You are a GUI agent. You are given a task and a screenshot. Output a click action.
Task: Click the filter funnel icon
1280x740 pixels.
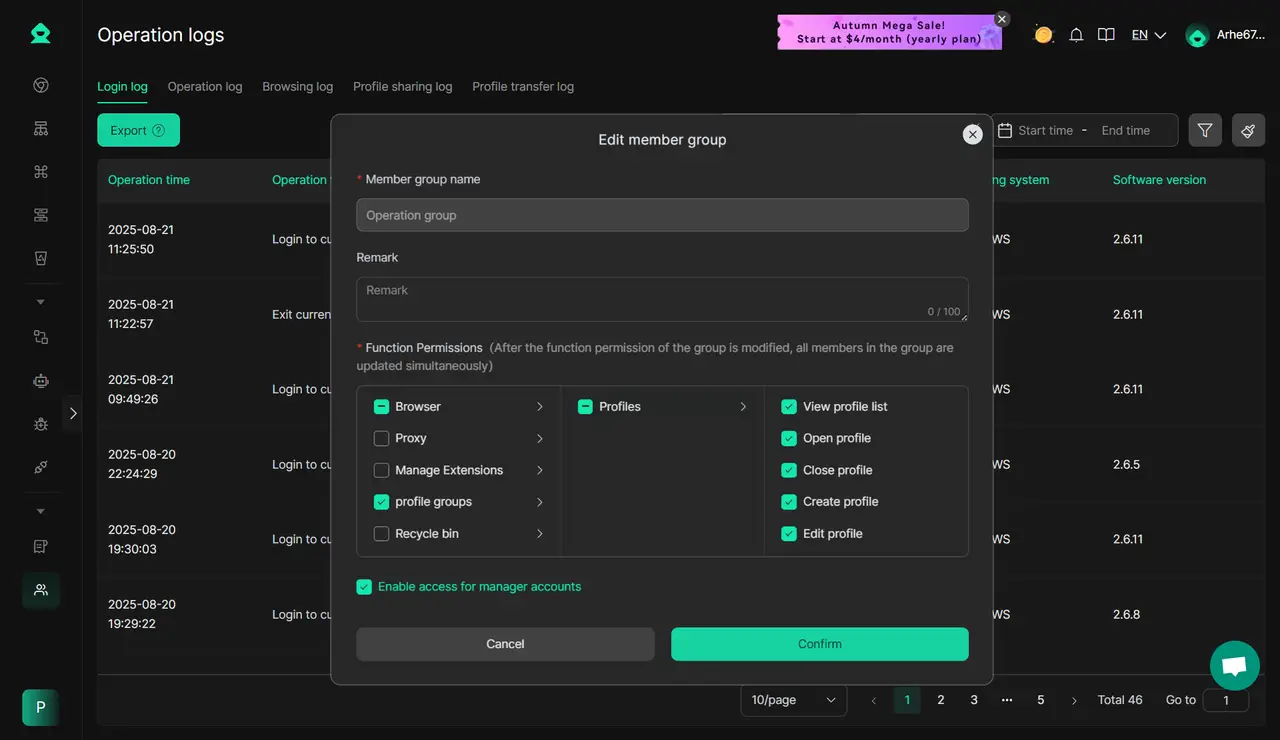click(x=1205, y=130)
